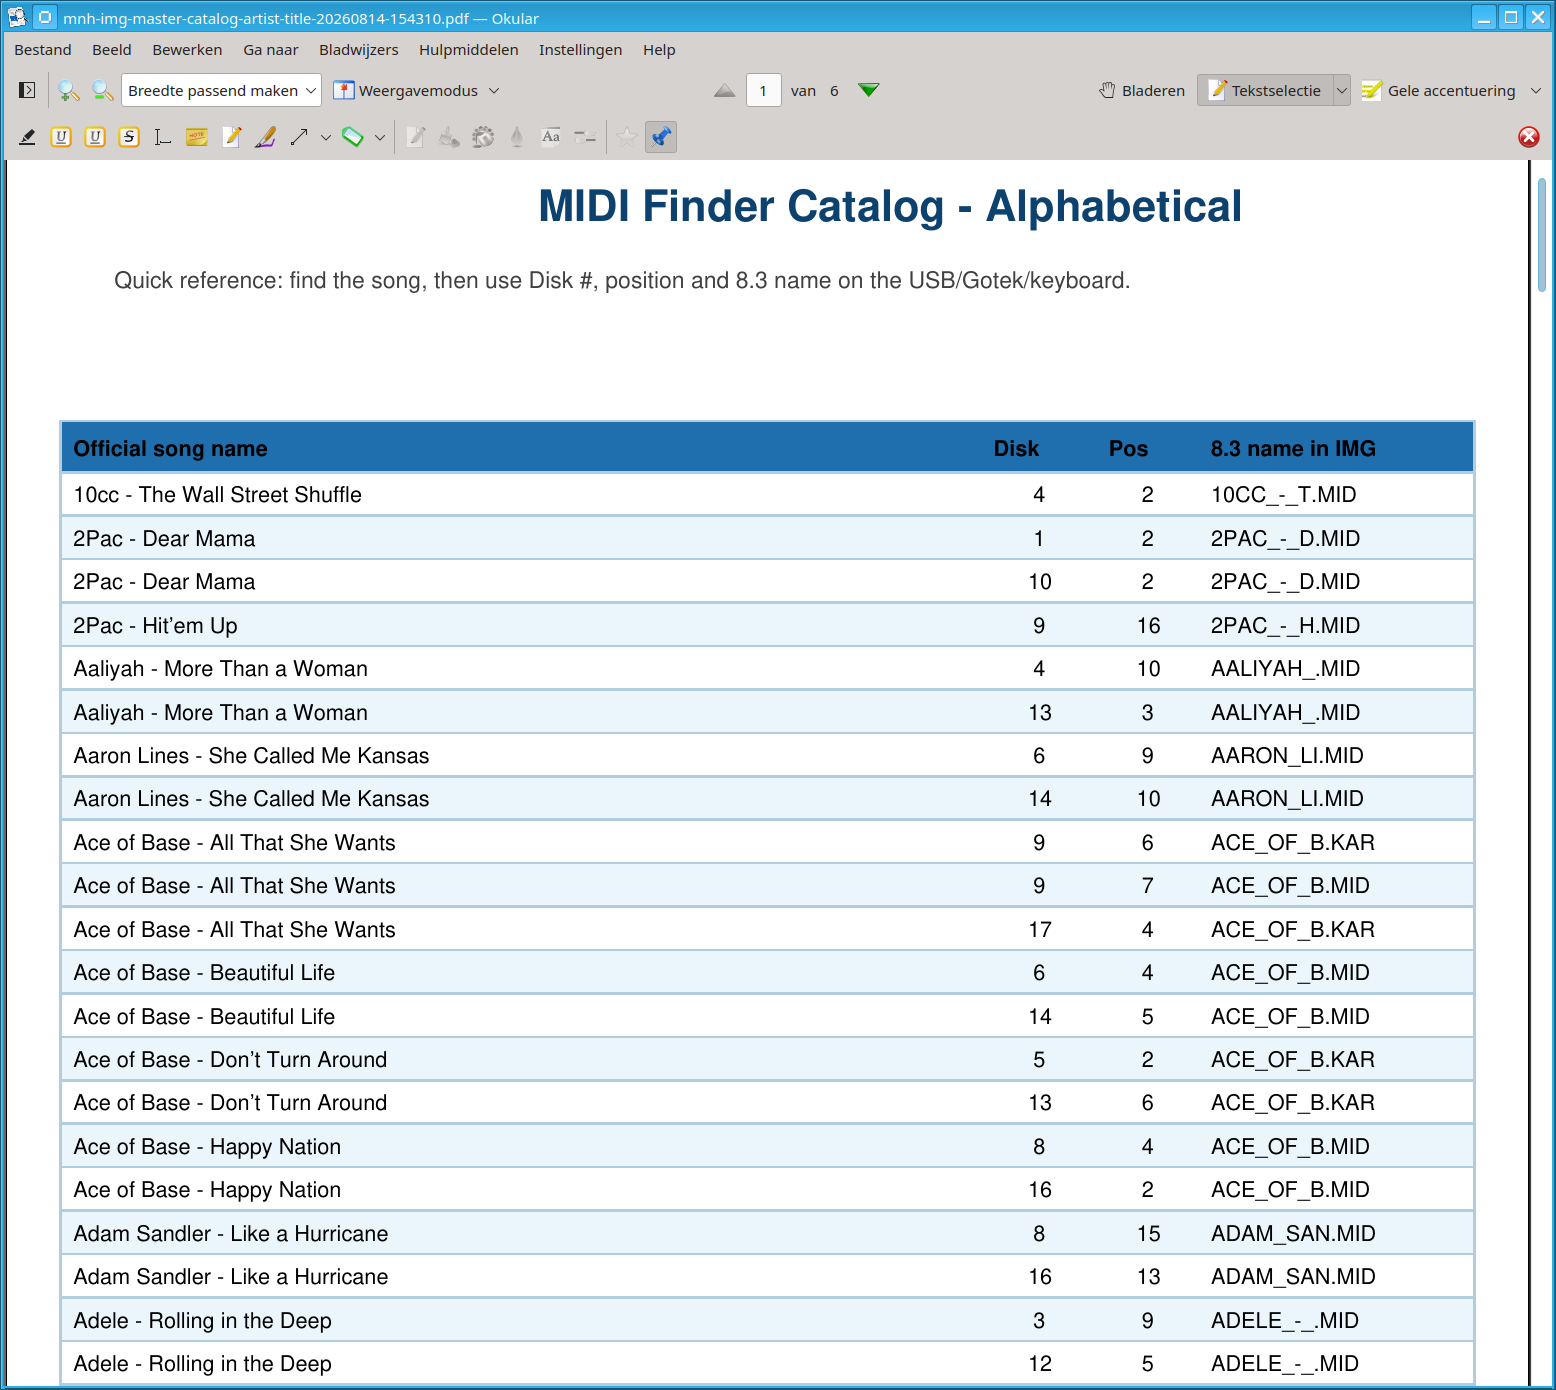Open the Instellingen menu
This screenshot has height=1390, width=1556.
(x=581, y=50)
